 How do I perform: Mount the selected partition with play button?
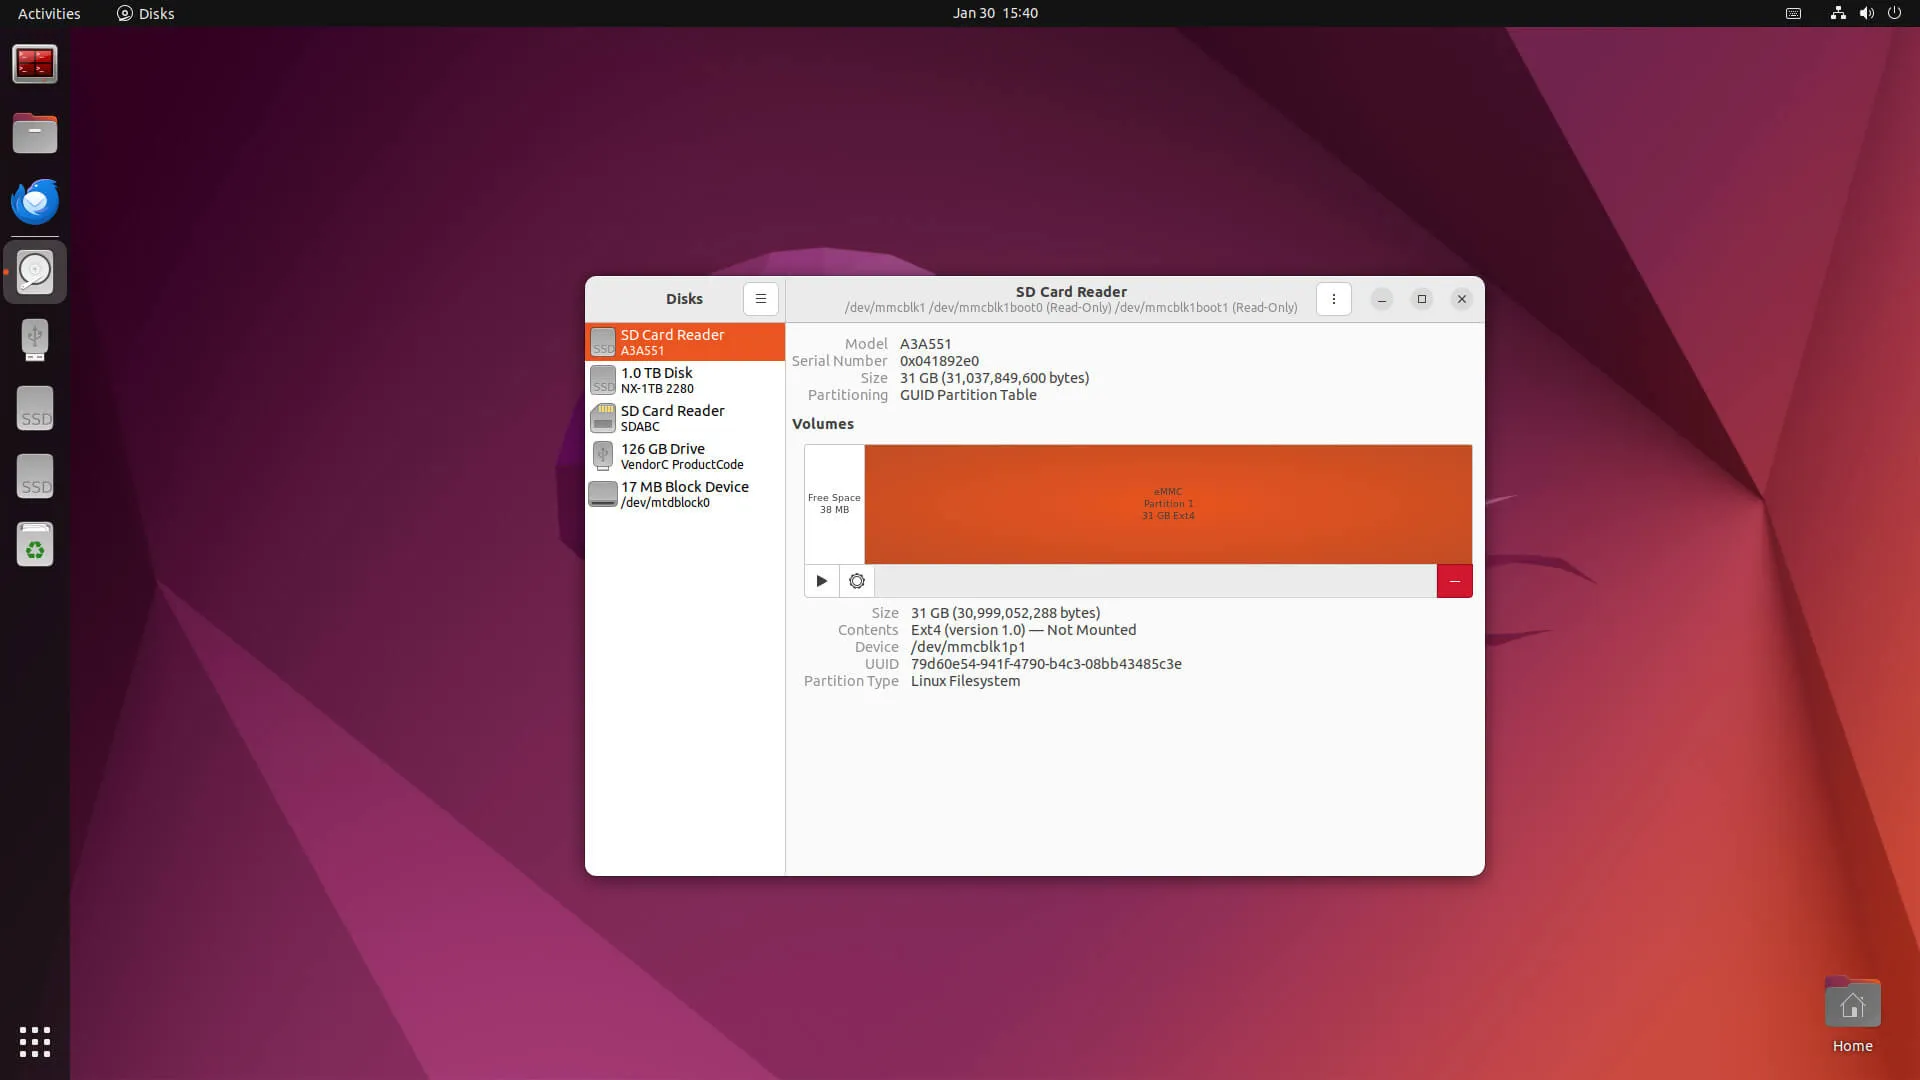[x=821, y=581]
